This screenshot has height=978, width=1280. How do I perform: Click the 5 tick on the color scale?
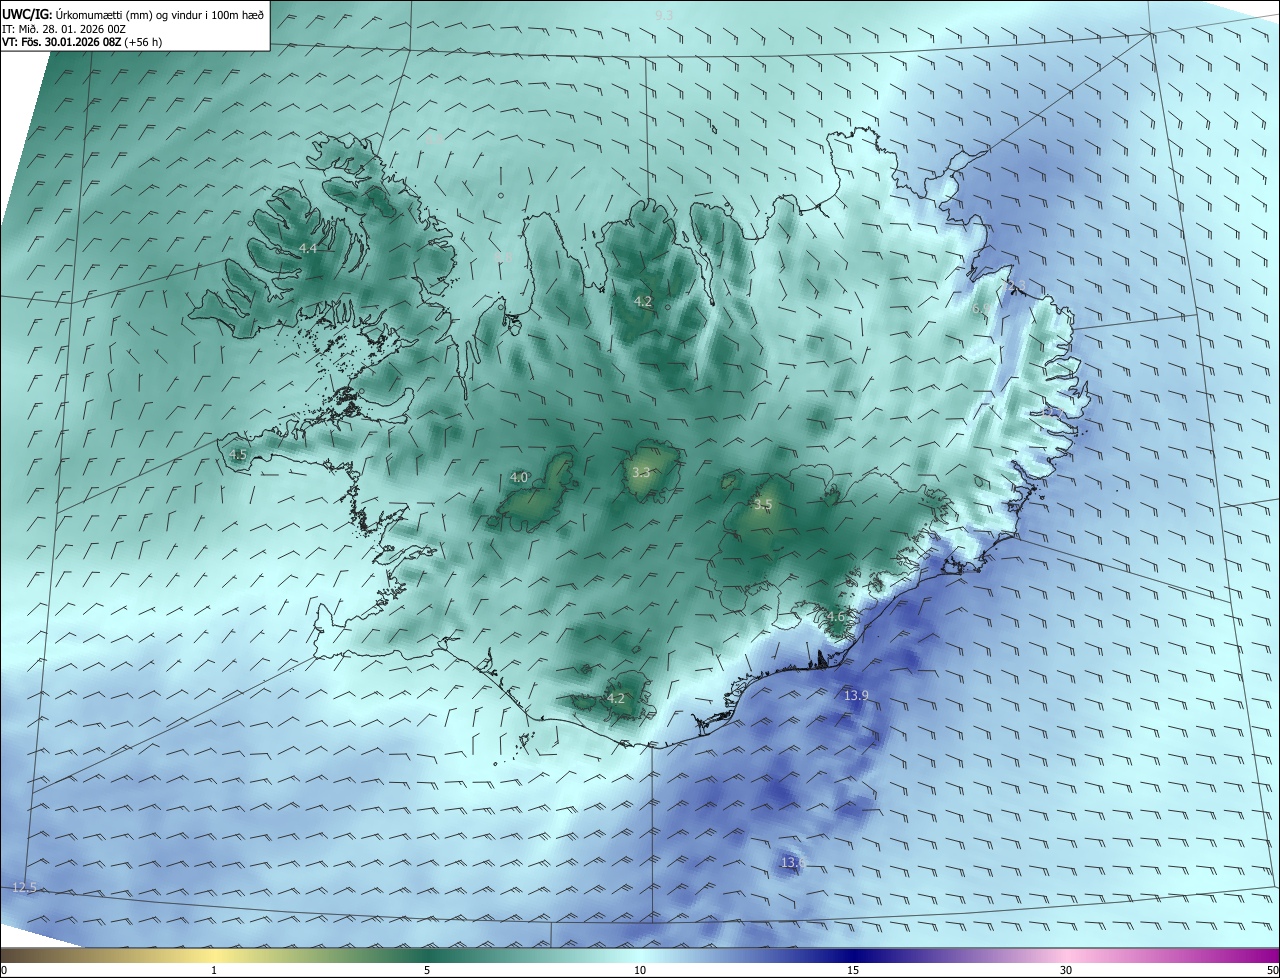[427, 970]
